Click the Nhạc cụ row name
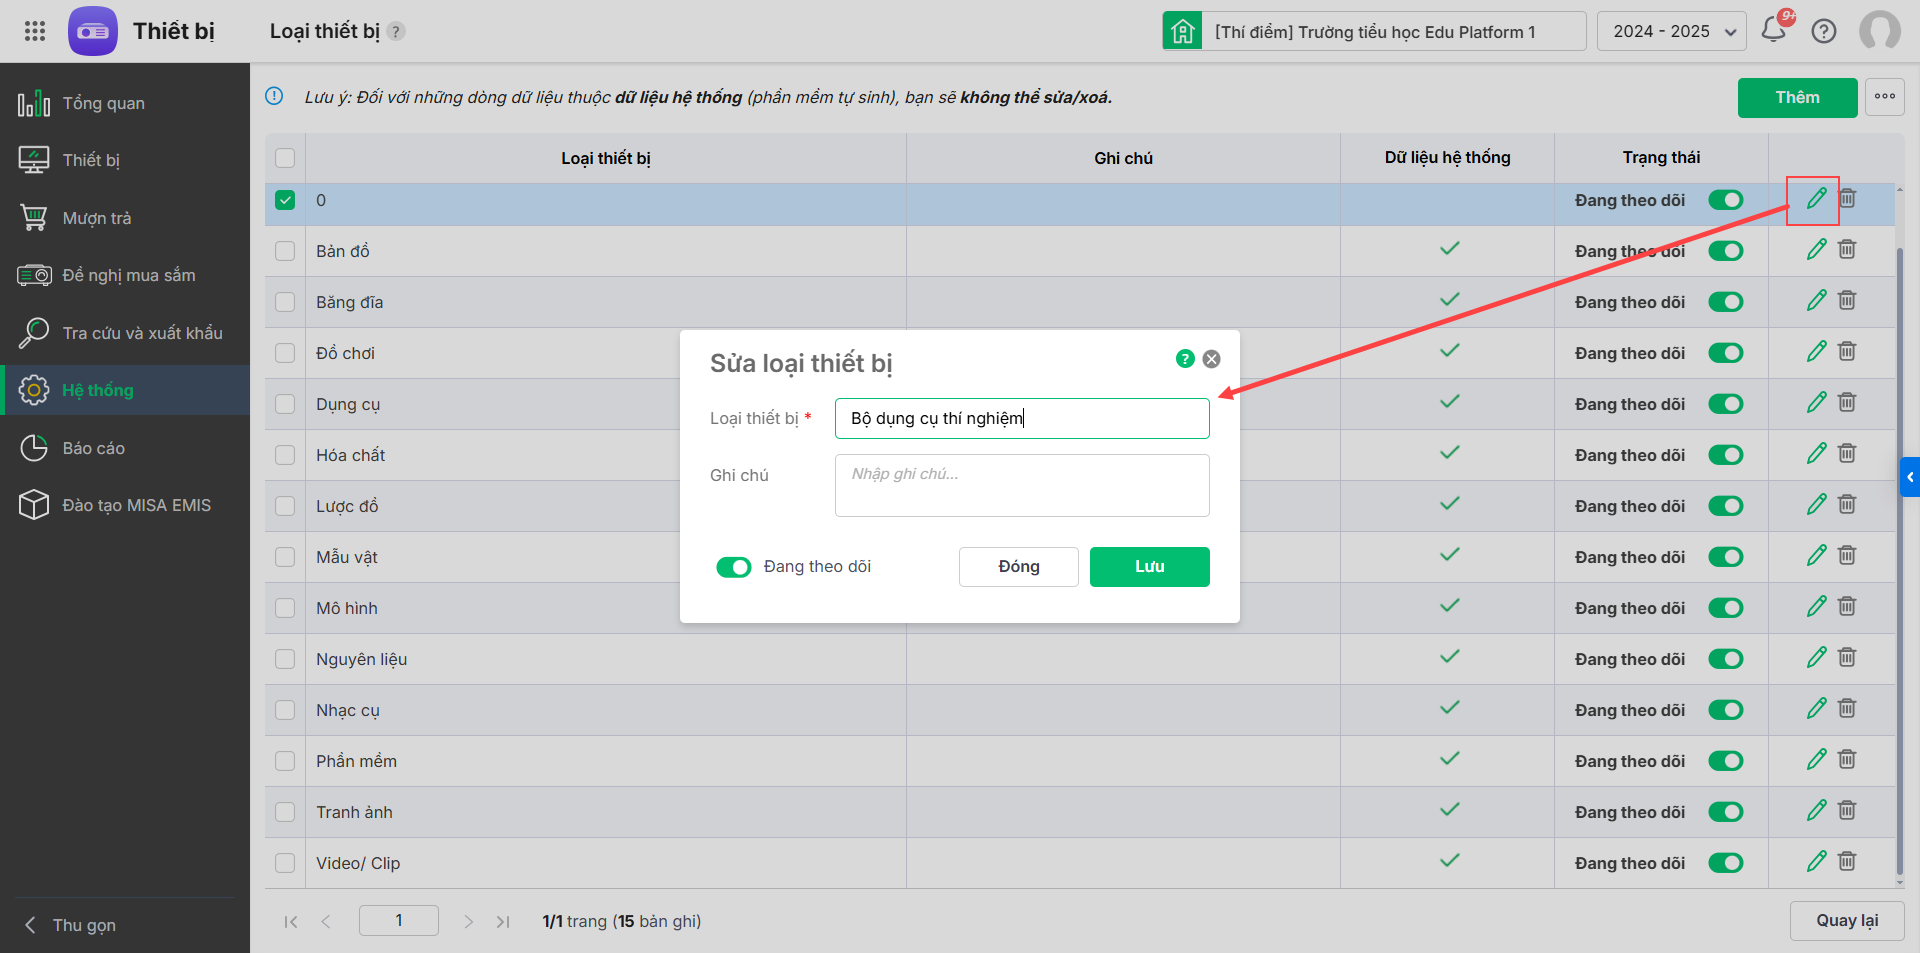Viewport: 1920px width, 953px height. [x=348, y=710]
